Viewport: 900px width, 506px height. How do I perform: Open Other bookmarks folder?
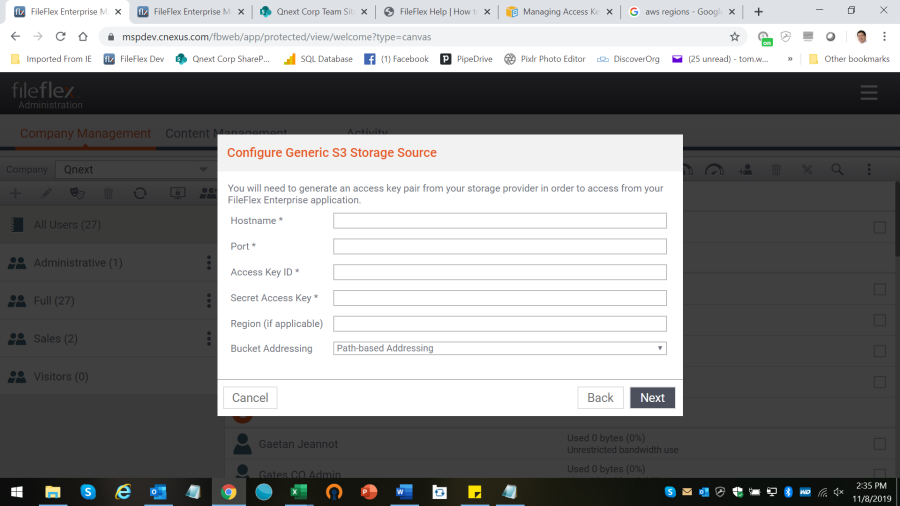click(849, 59)
